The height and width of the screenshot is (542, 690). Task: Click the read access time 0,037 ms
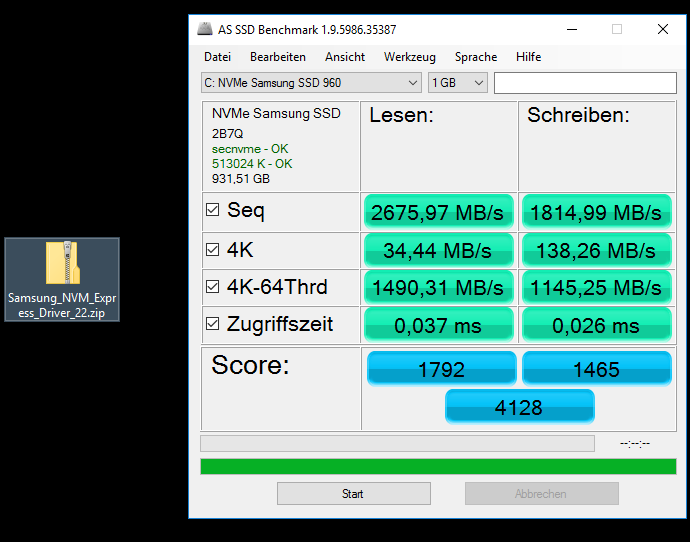[x=439, y=325]
